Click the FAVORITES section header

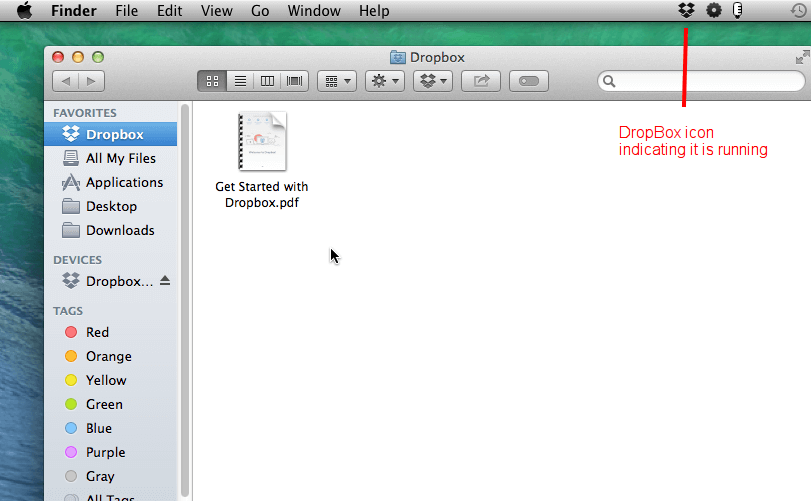pyautogui.click(x=85, y=113)
